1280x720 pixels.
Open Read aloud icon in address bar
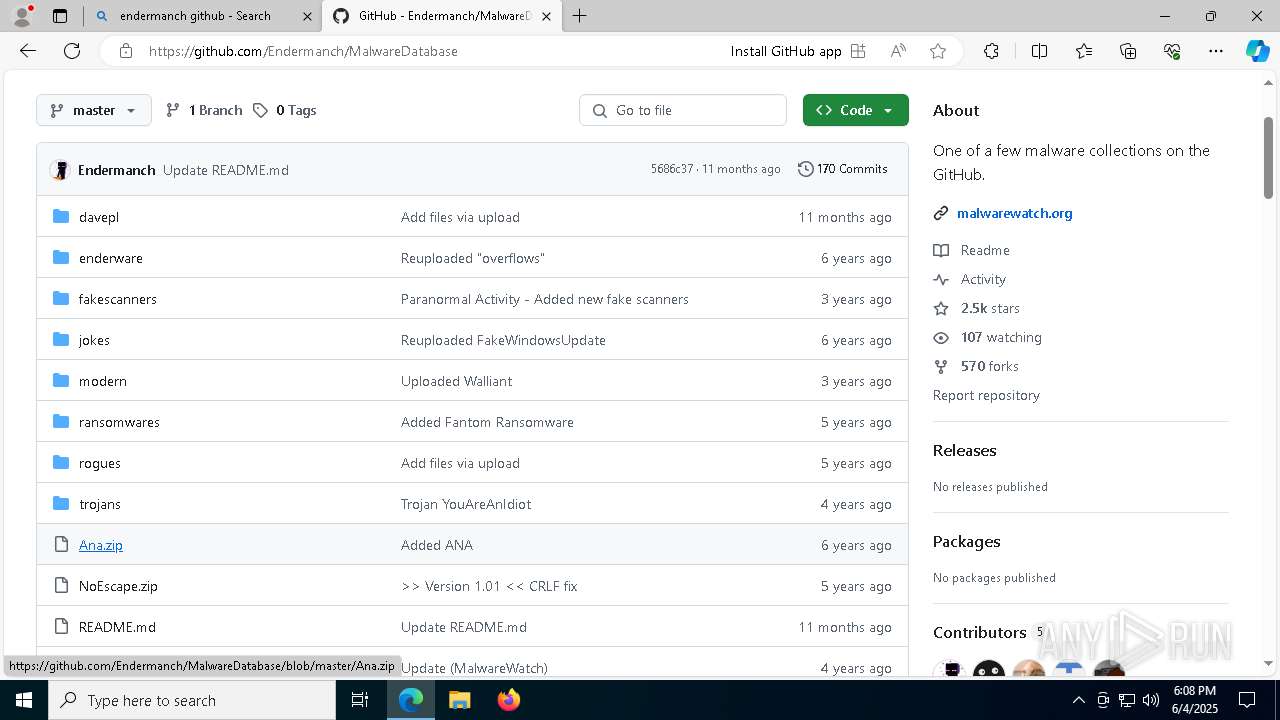coord(898,51)
